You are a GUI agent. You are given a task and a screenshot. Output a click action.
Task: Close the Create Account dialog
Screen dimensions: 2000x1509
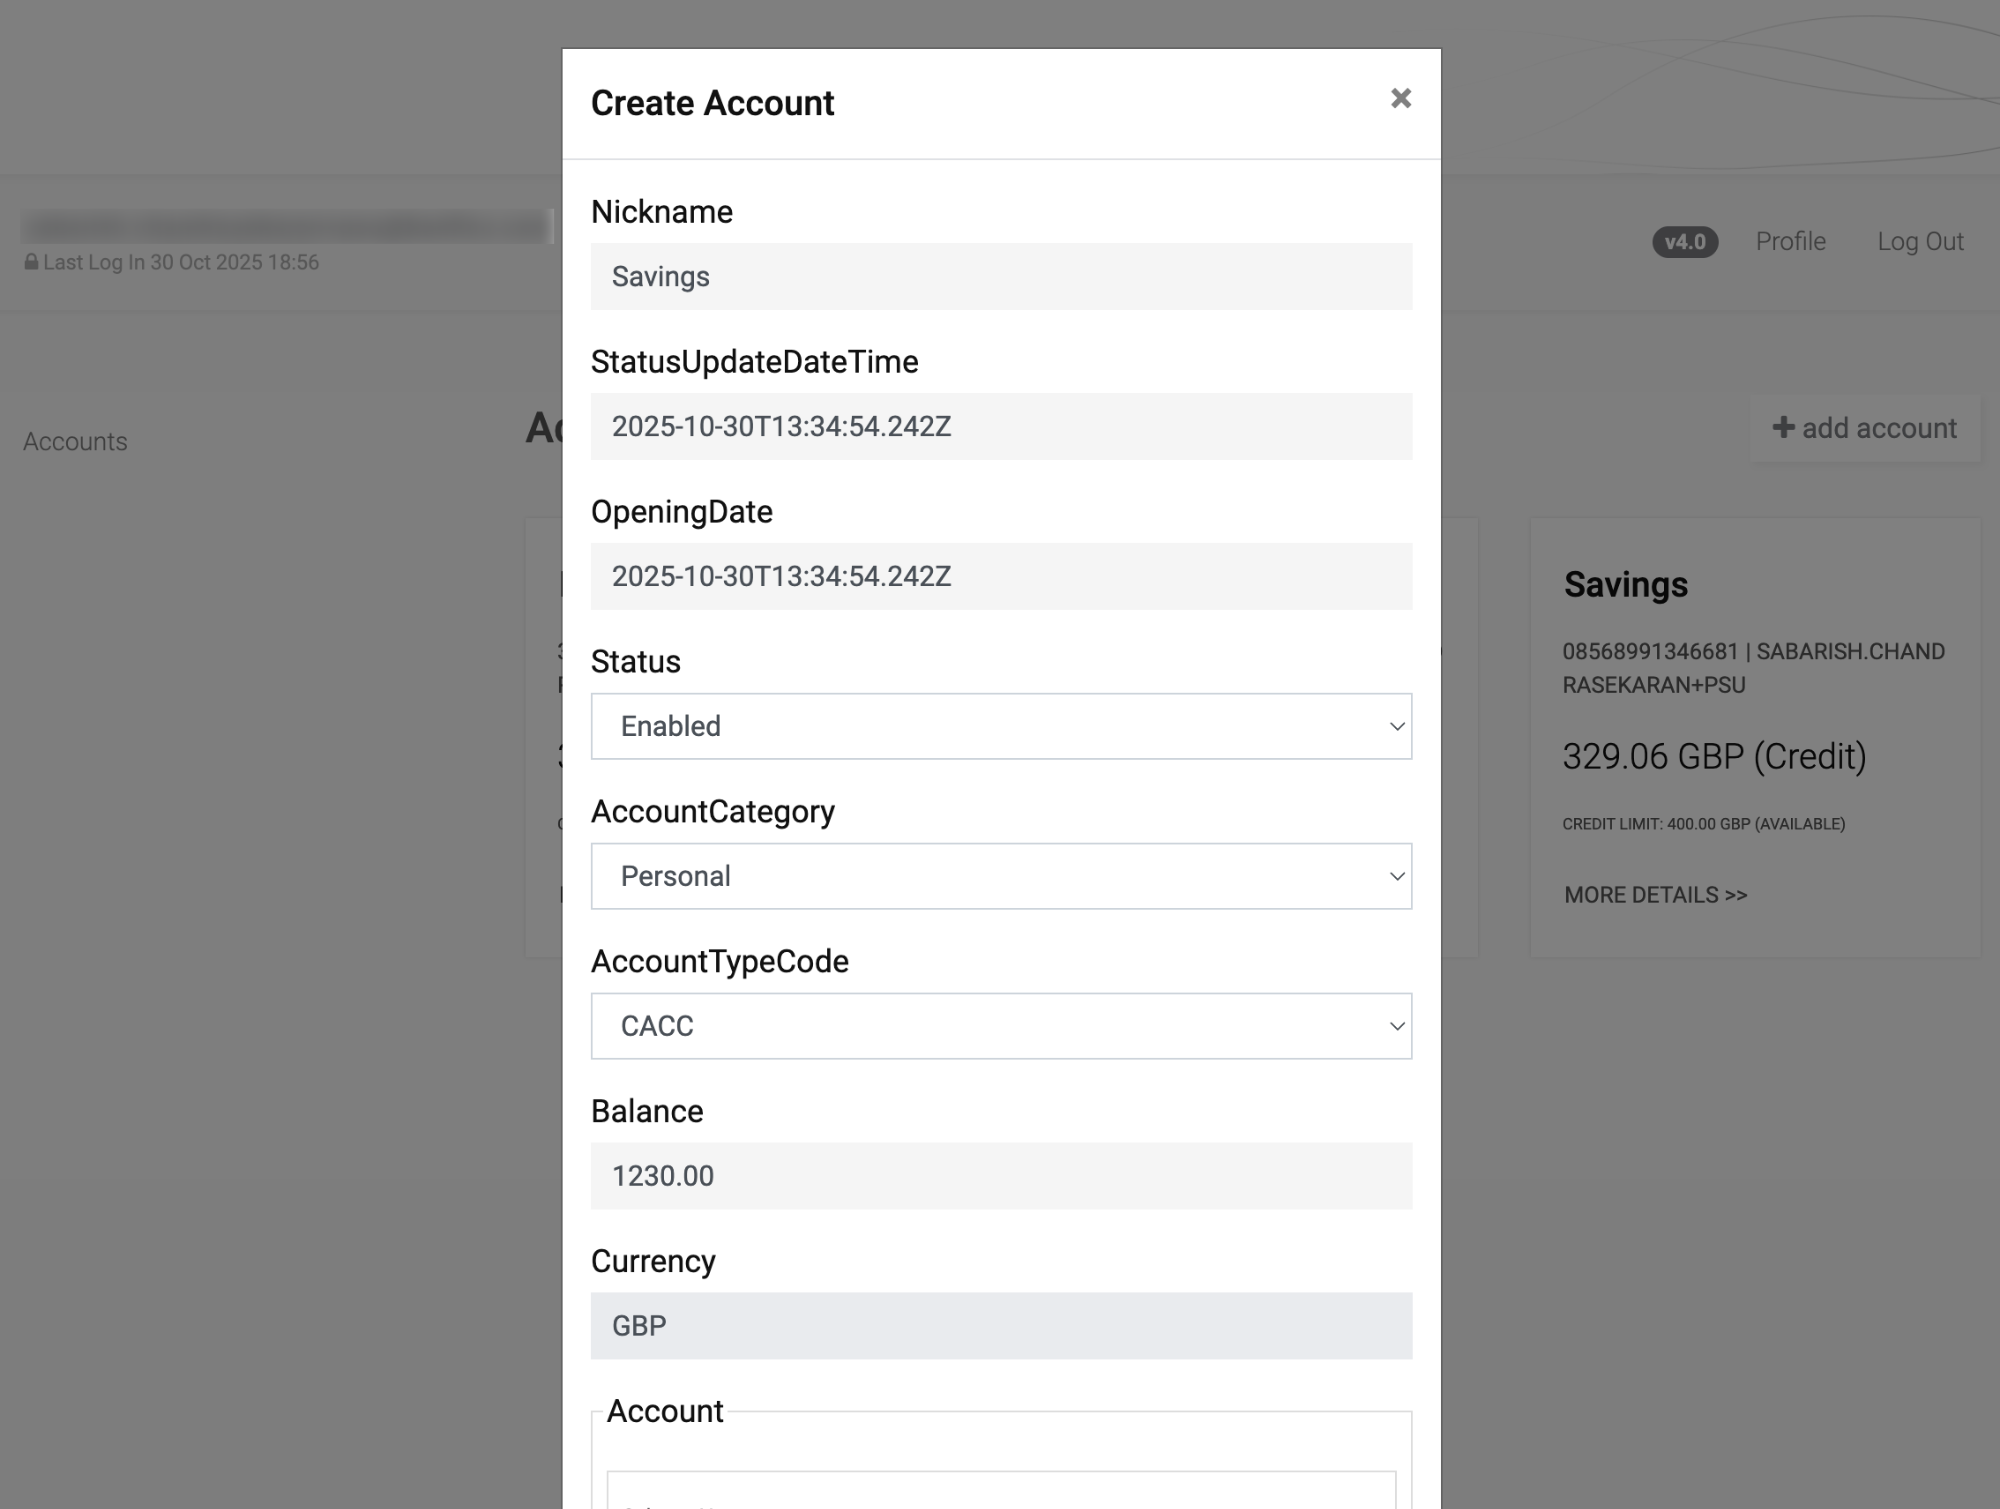[1400, 98]
